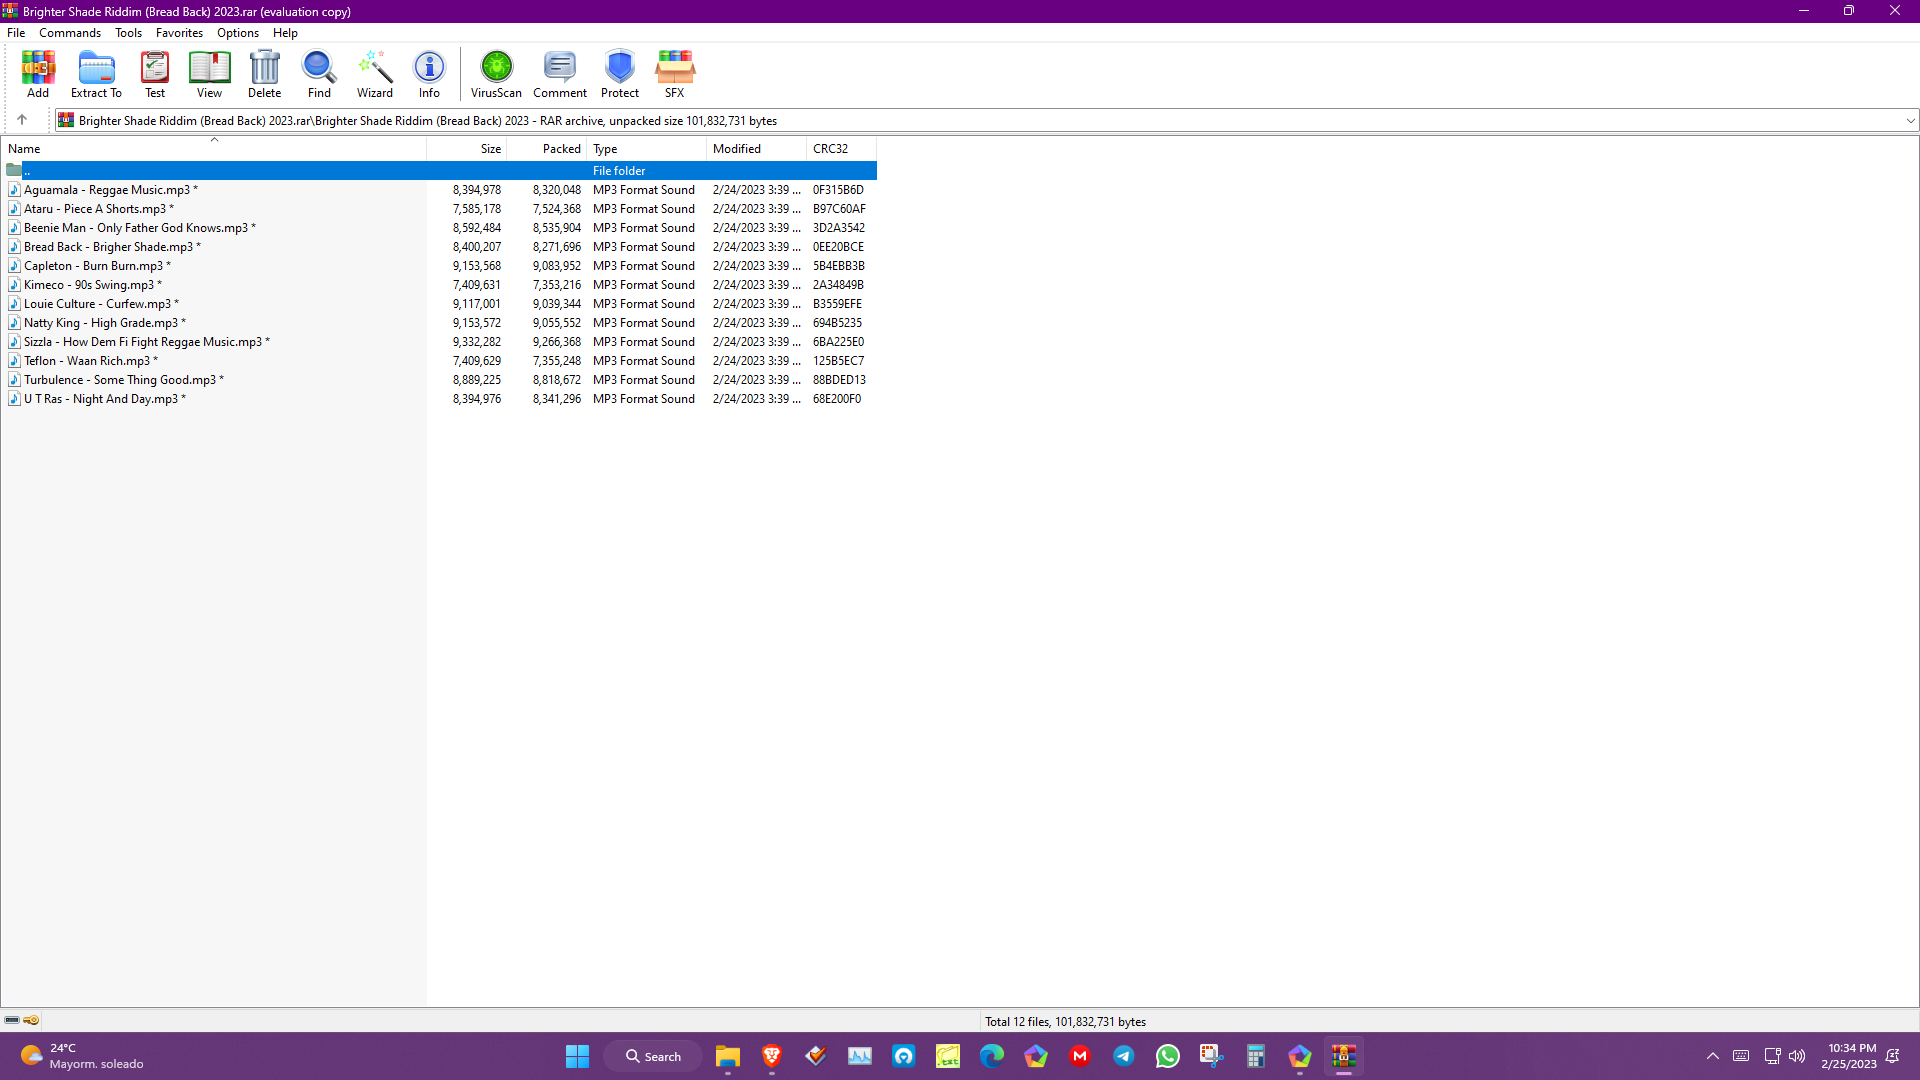Expand the archive path dropdown
The width and height of the screenshot is (1920, 1080).
(1910, 121)
